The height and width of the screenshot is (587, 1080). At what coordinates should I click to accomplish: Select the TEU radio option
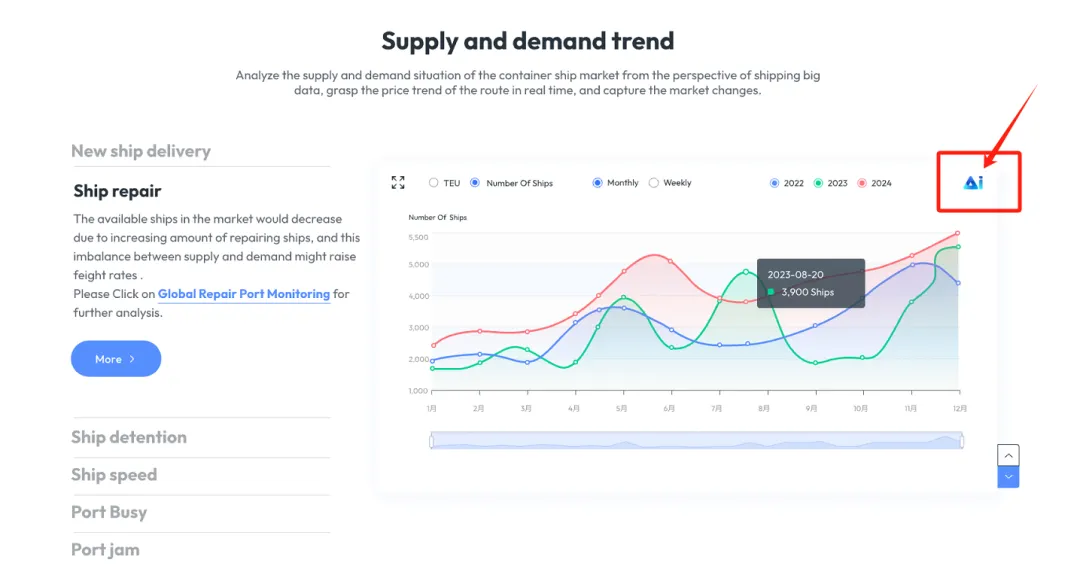point(444,183)
